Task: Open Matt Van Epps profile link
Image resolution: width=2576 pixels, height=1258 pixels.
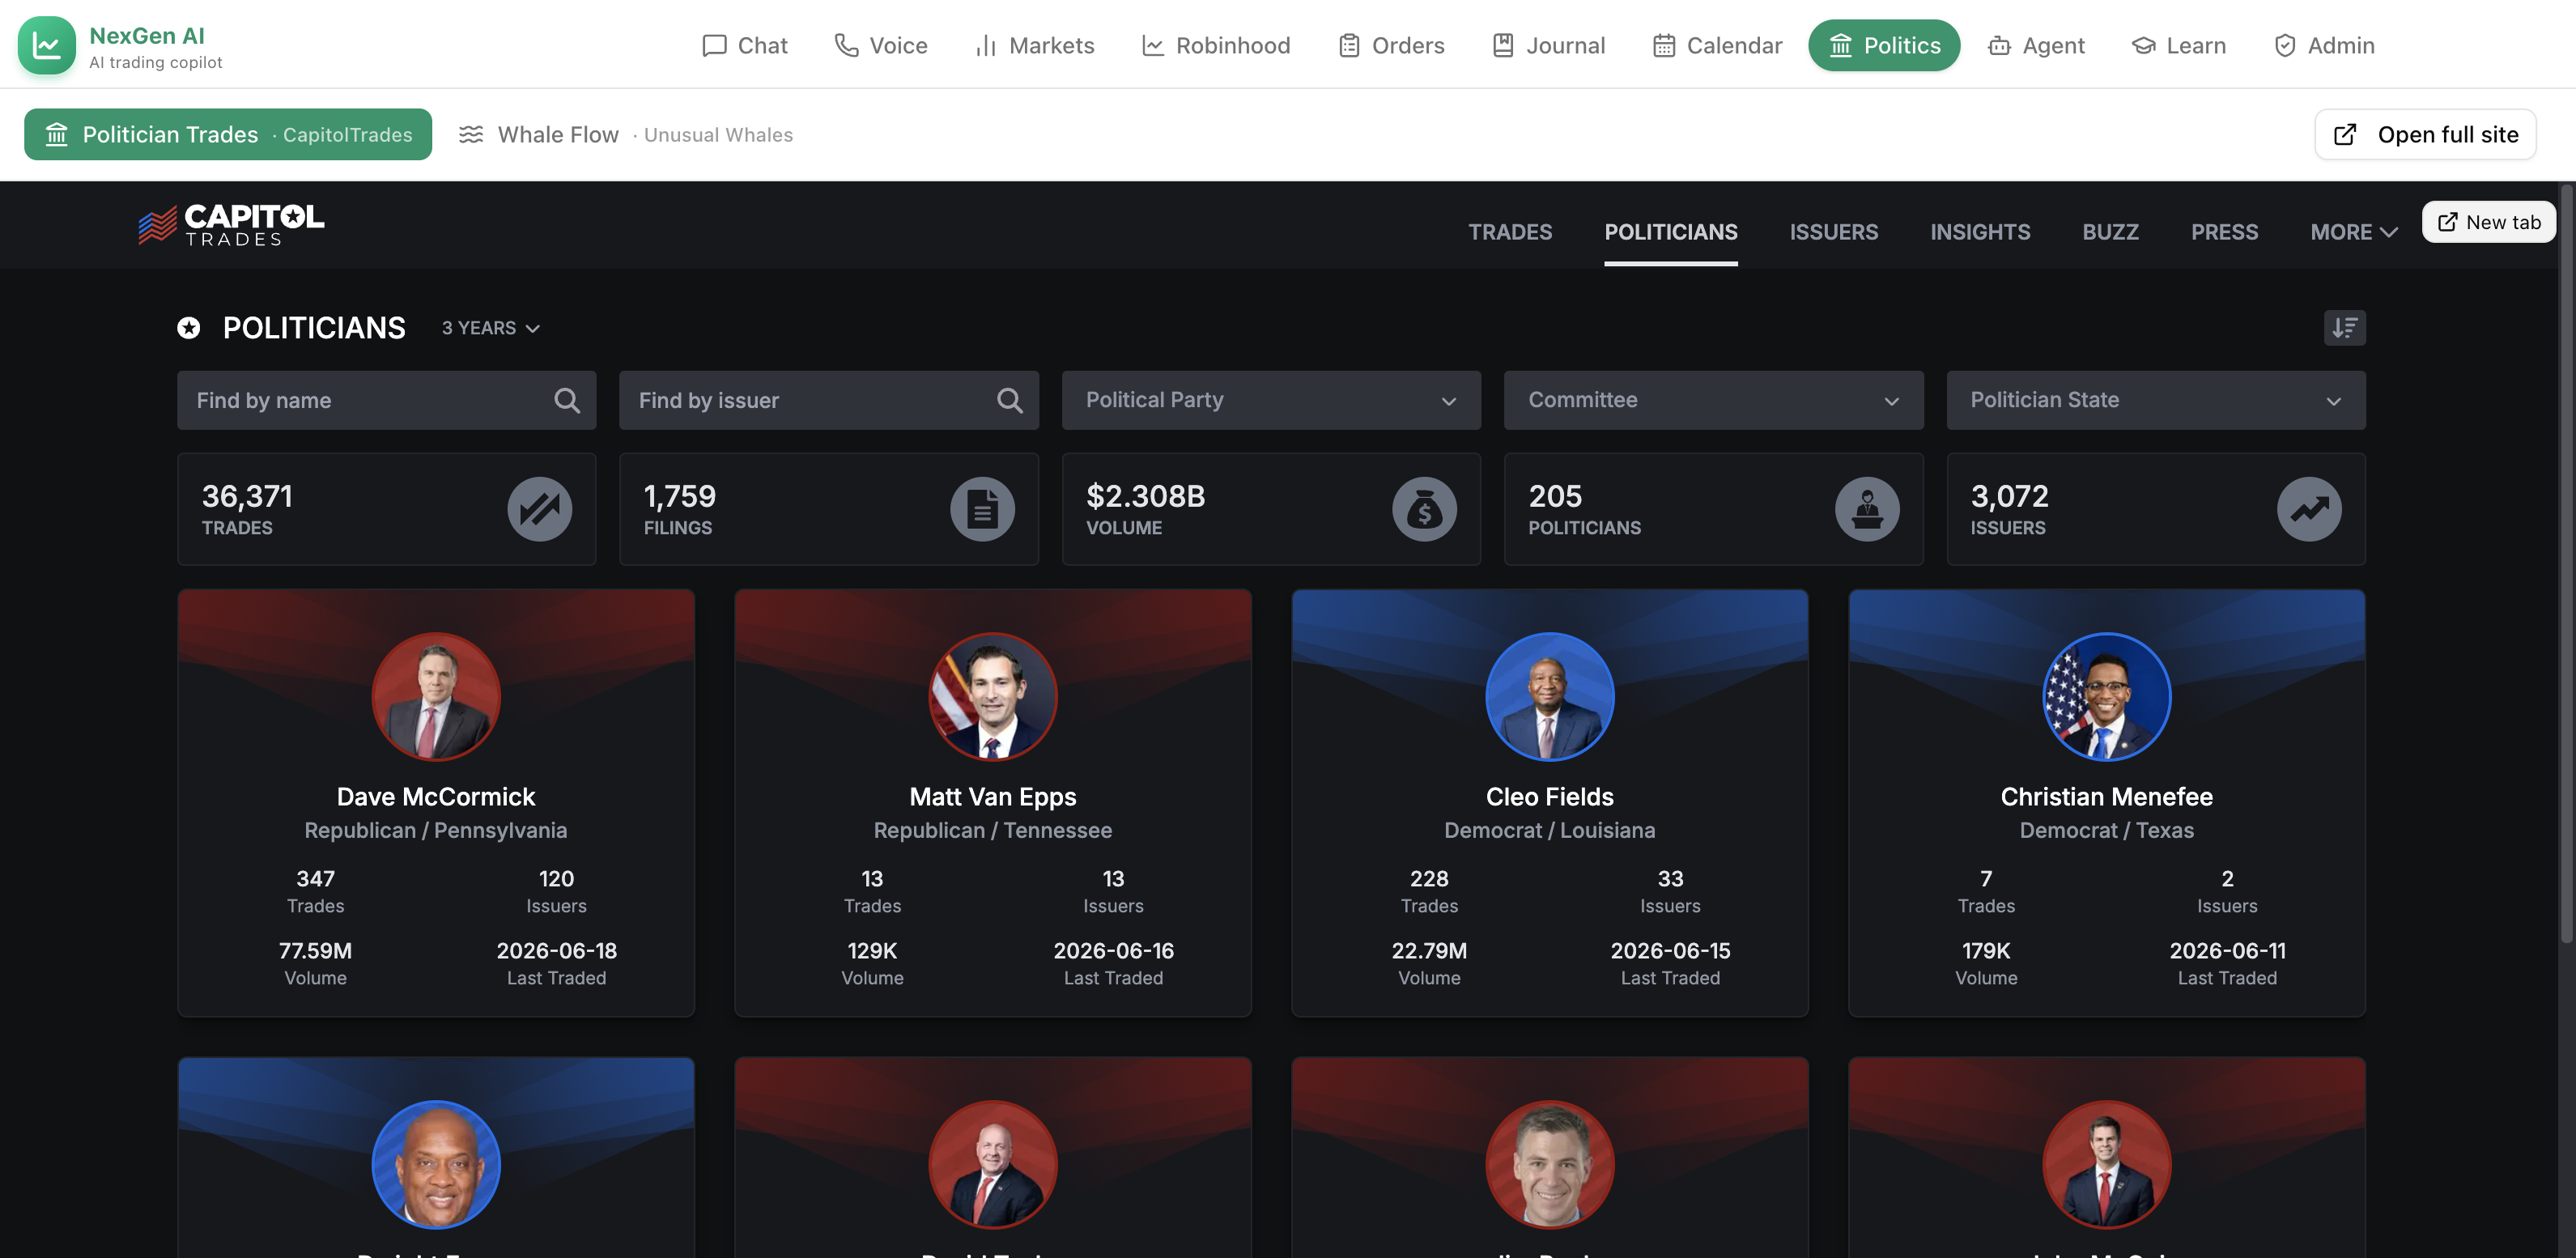Action: pyautogui.click(x=993, y=797)
